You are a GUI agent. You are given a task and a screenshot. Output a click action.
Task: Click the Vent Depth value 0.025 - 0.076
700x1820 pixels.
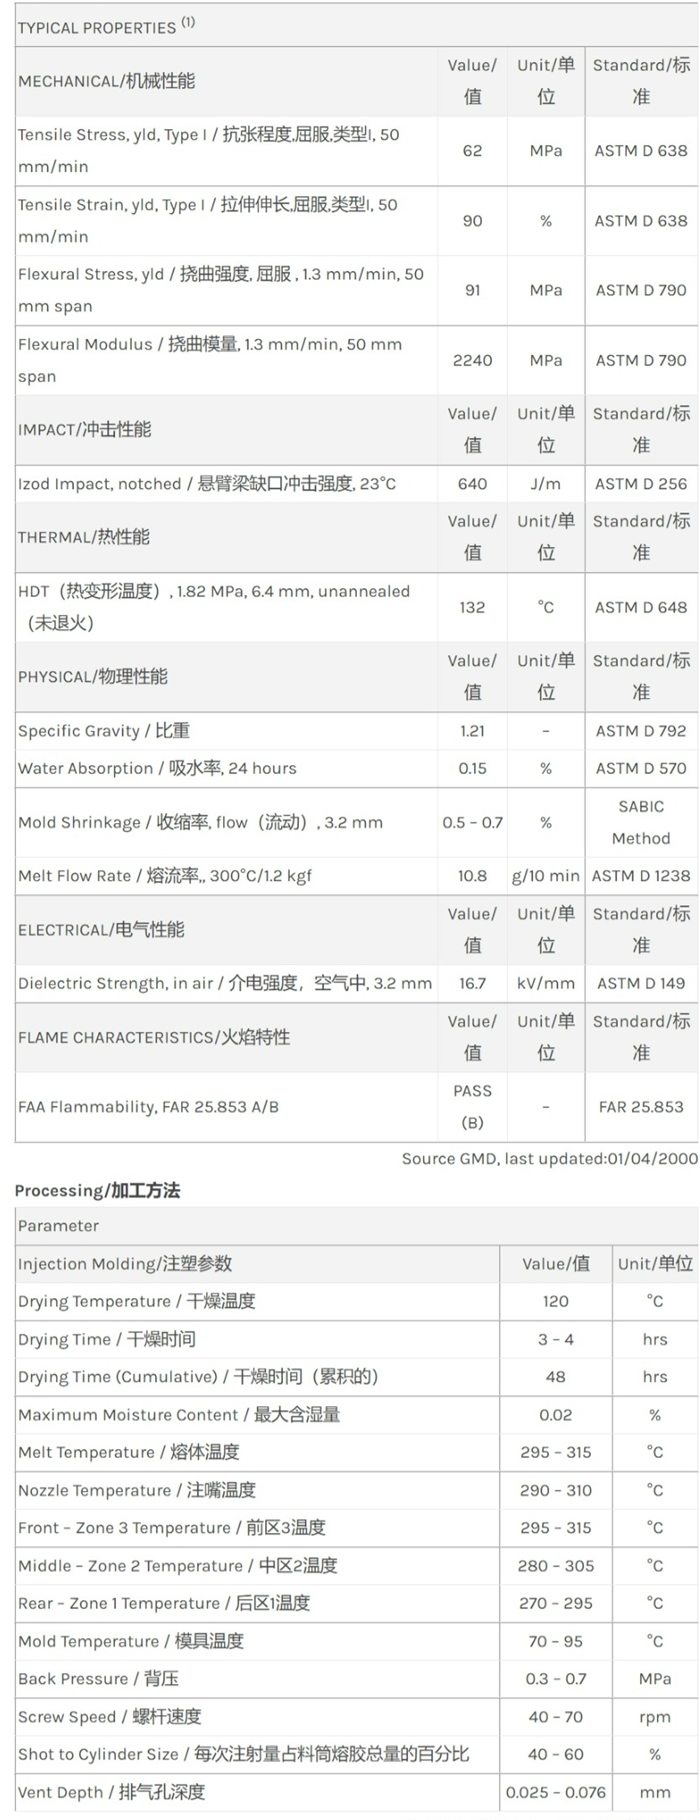(x=555, y=1792)
